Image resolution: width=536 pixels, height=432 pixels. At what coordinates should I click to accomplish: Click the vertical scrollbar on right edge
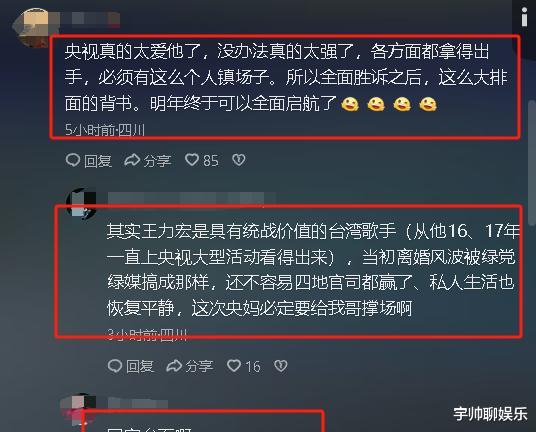pyautogui.click(x=532, y=162)
